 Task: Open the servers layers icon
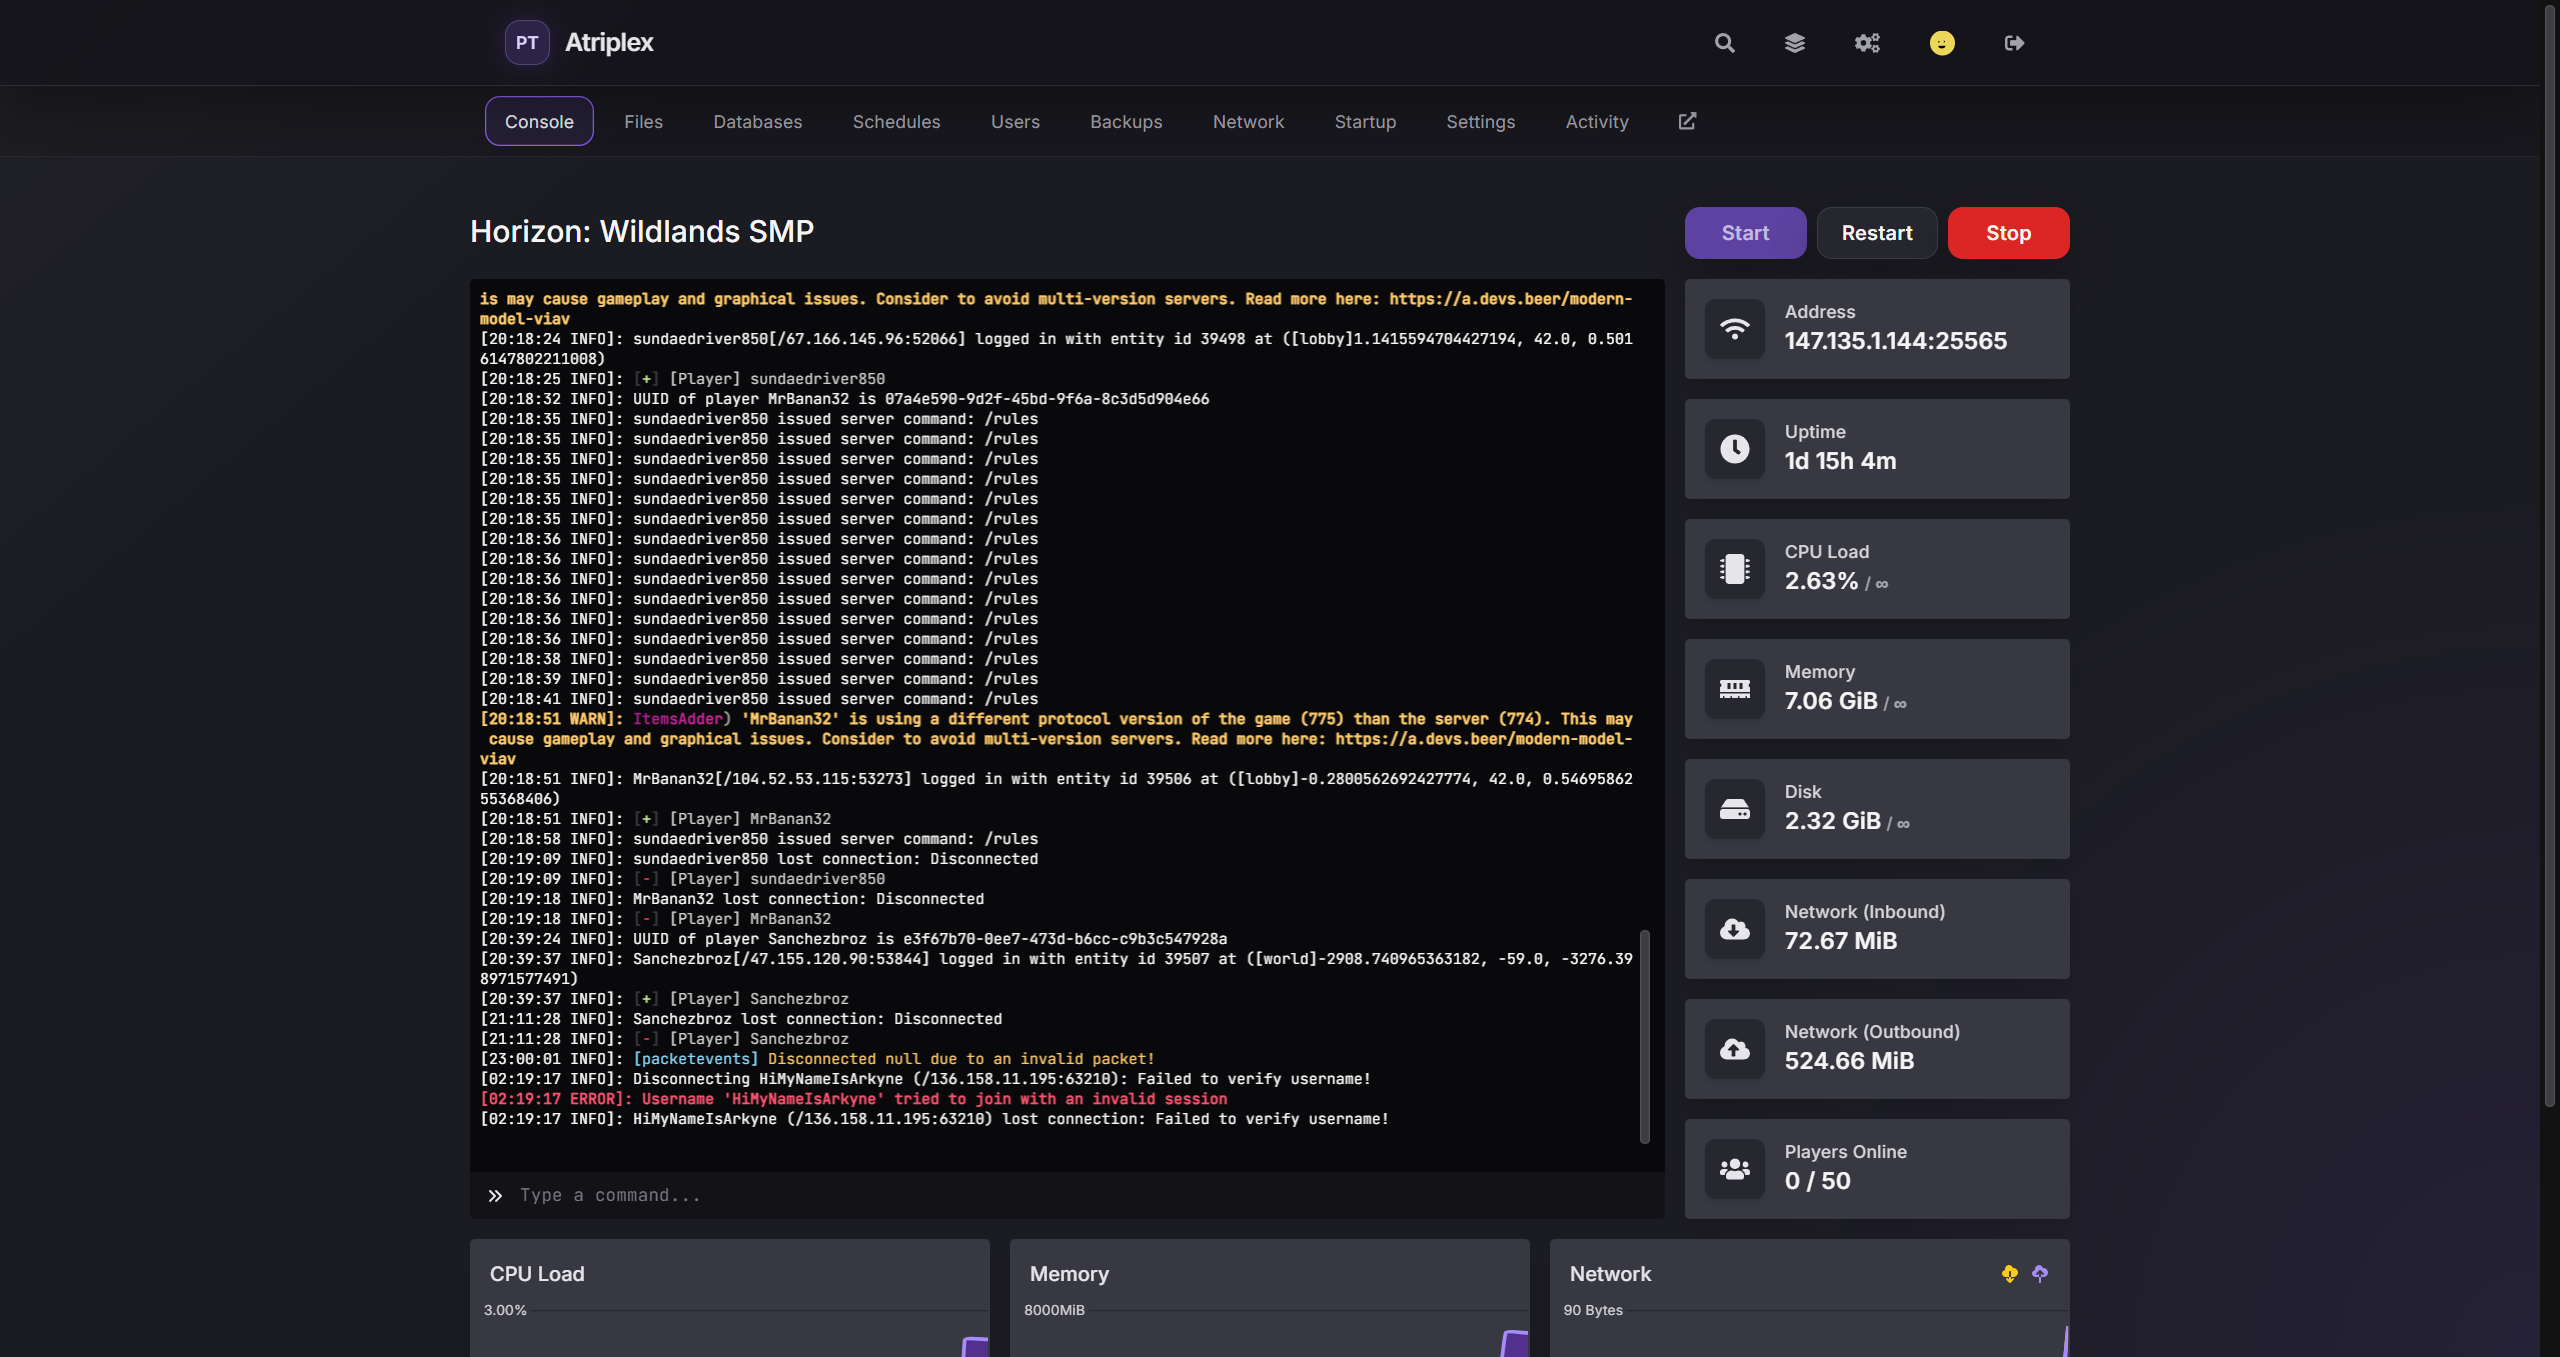(1795, 43)
